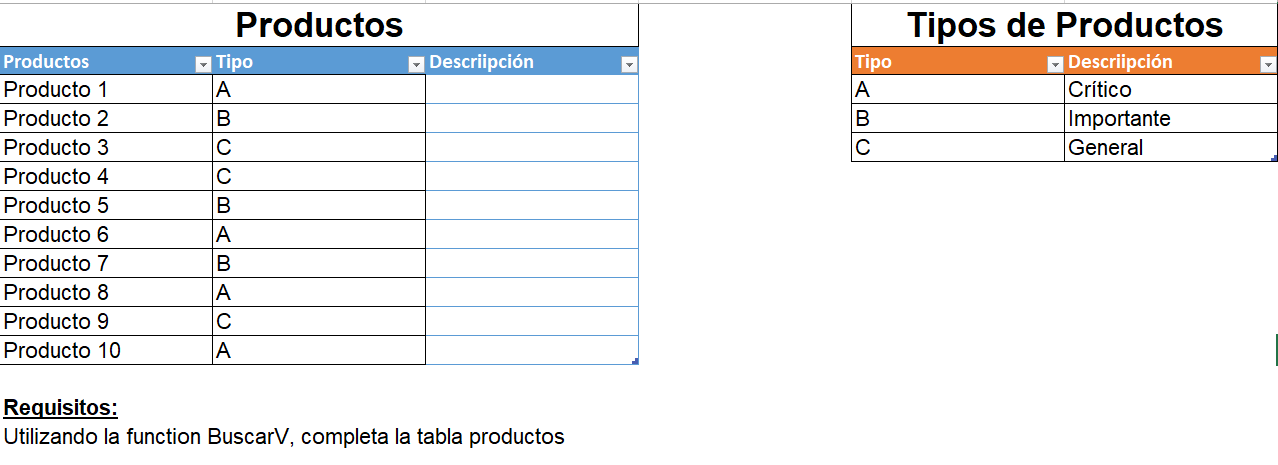Image resolution: width=1278 pixels, height=465 pixels.
Task: Click the Tipo cell of Producto 2
Action: (319, 118)
